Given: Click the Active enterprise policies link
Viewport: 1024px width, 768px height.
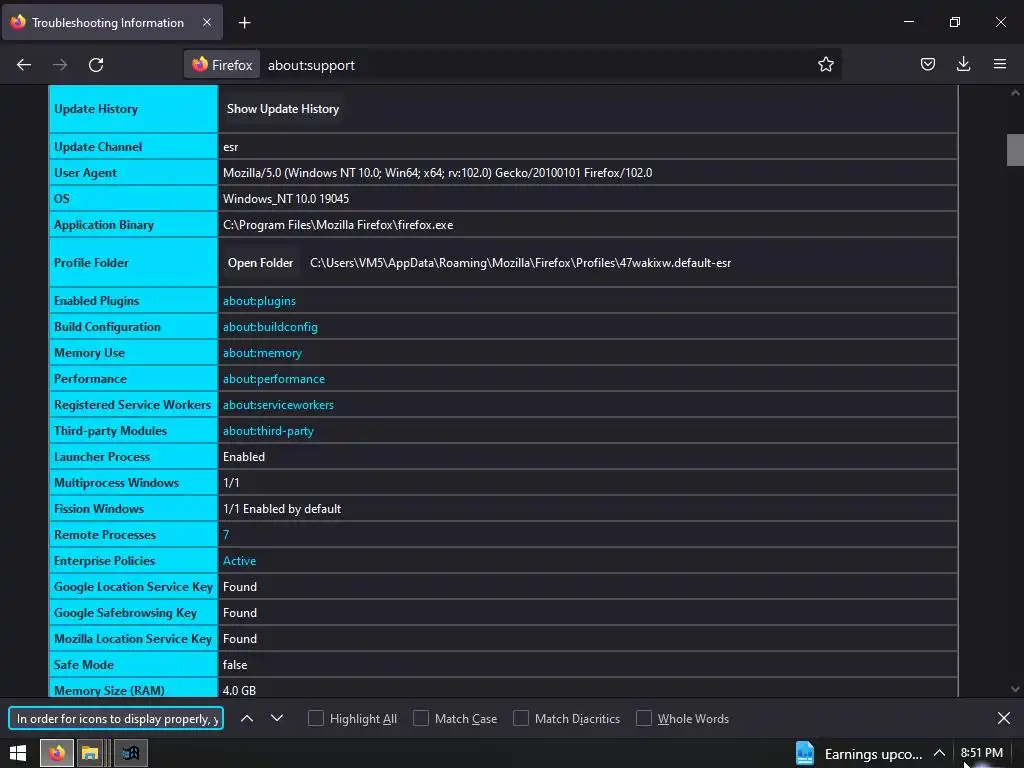Looking at the screenshot, I should click(240, 561).
